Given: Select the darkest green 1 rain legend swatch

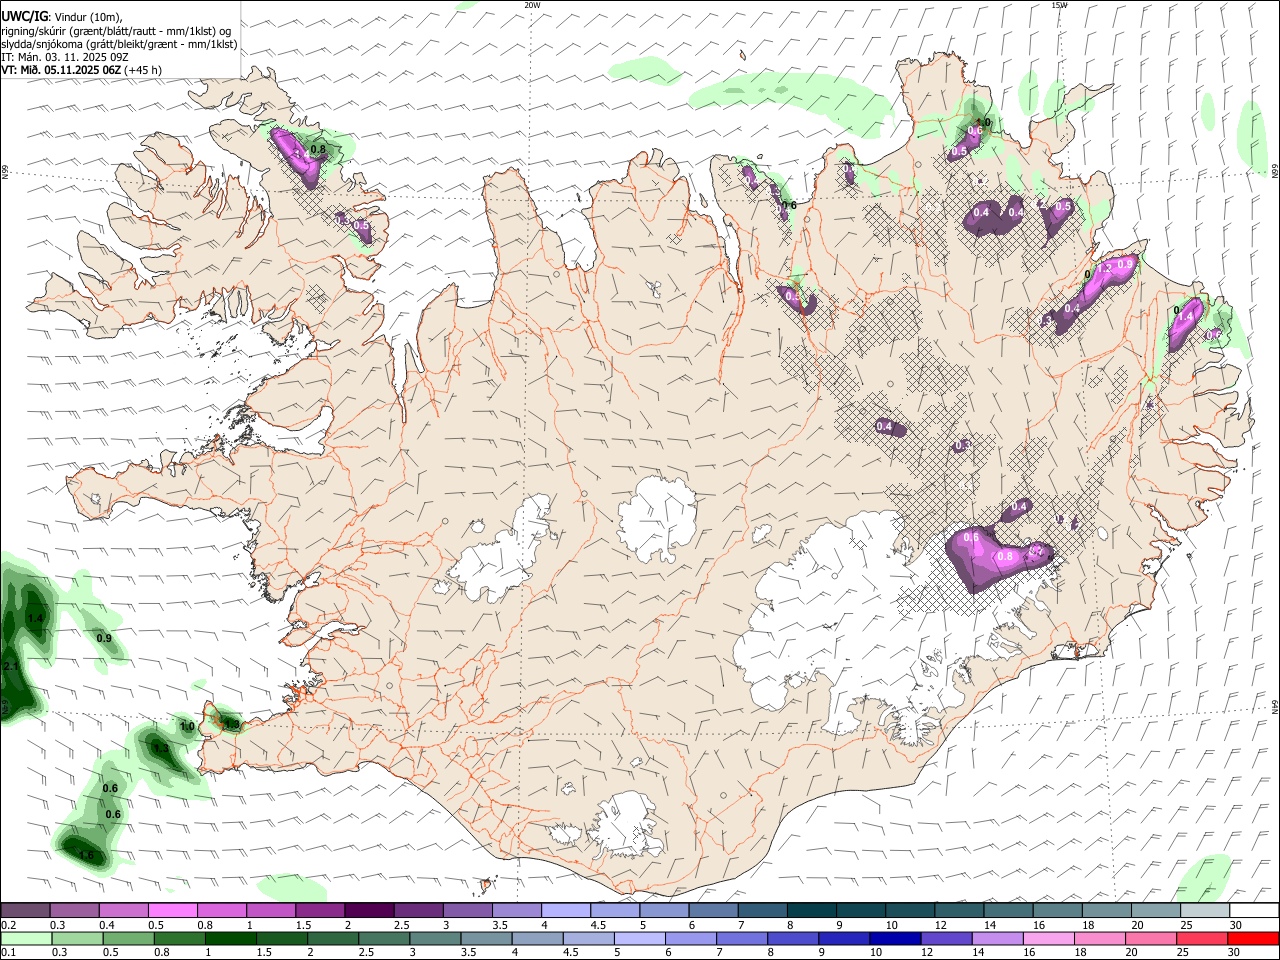Looking at the screenshot, I should pos(231,939).
